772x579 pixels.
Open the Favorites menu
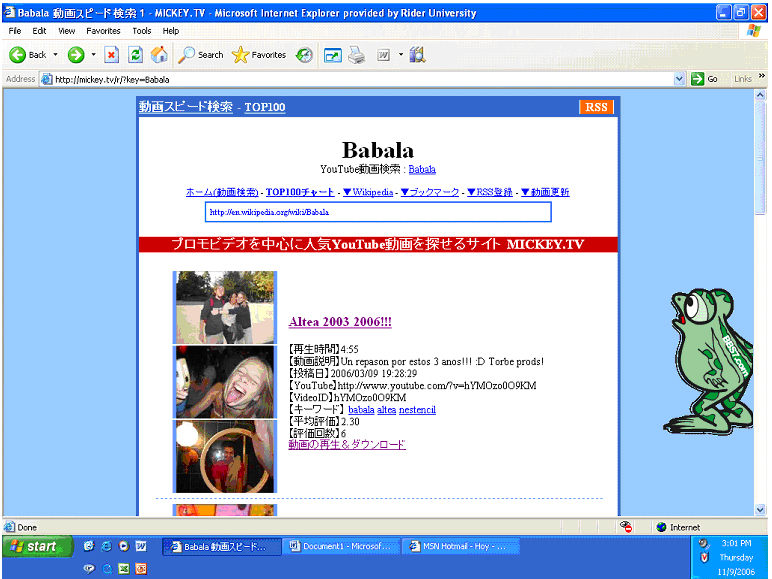coord(103,31)
